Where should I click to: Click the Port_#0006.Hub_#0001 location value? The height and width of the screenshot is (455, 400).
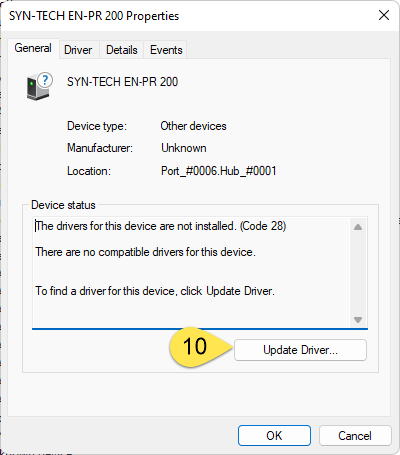pos(219,171)
